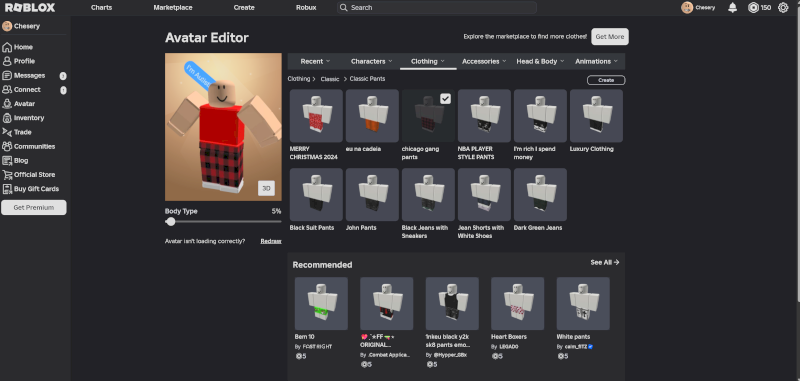Screen dimensions: 800x381
Task: Click the Classic breadcrumb link
Action: 330,79
